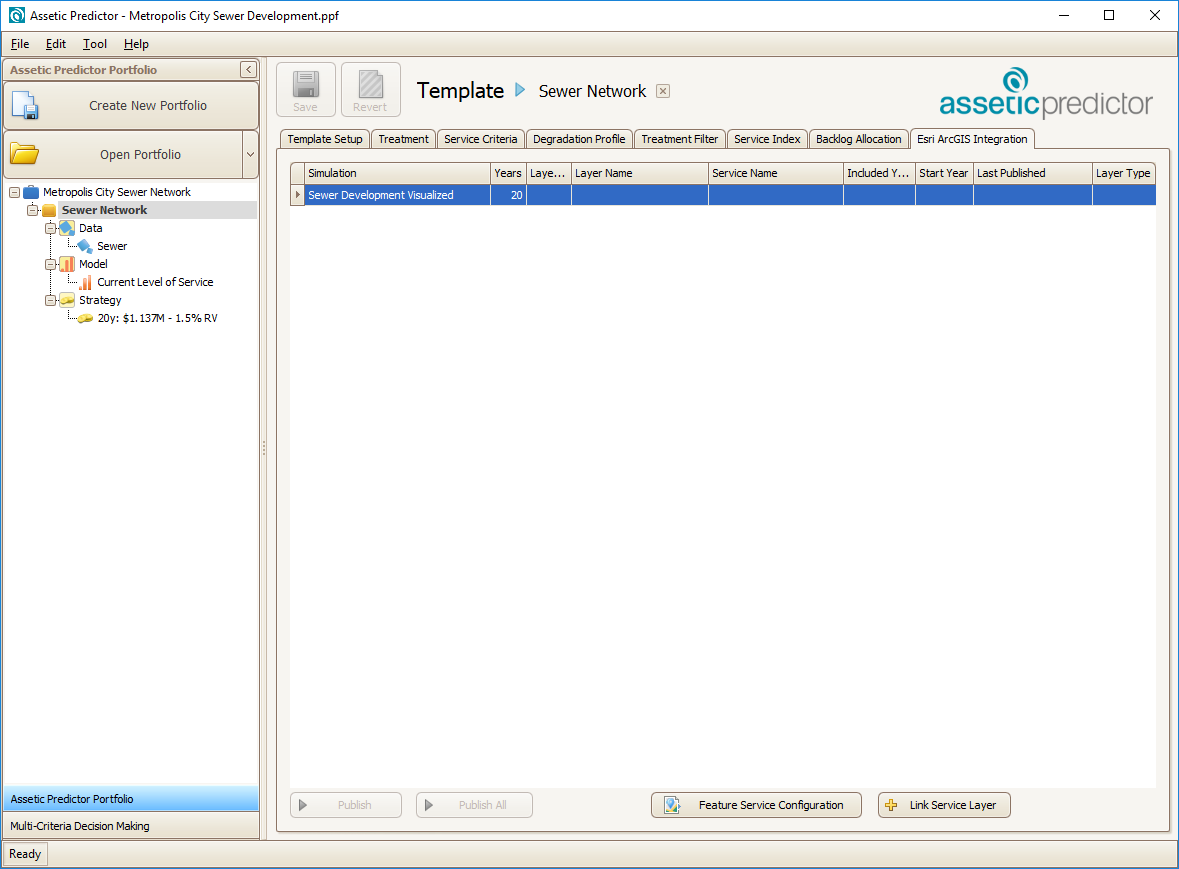Switch to Multi-Criteria Decision Making pane

(131, 826)
